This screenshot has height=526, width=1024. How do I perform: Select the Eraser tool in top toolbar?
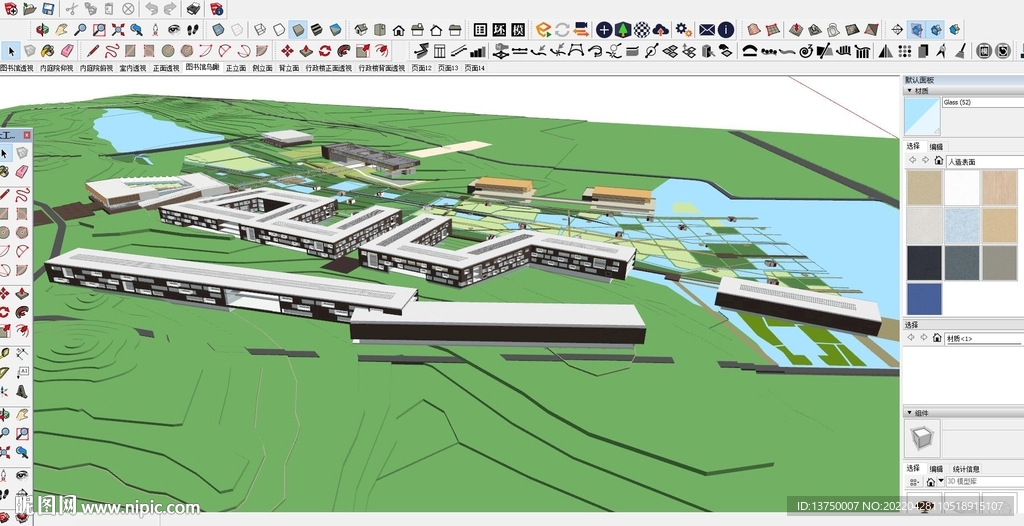(67, 50)
